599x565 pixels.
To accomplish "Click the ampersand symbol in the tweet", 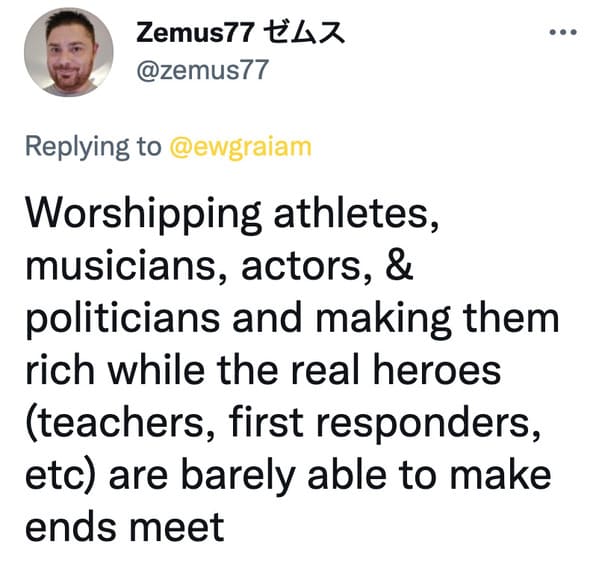I will point(399,265).
